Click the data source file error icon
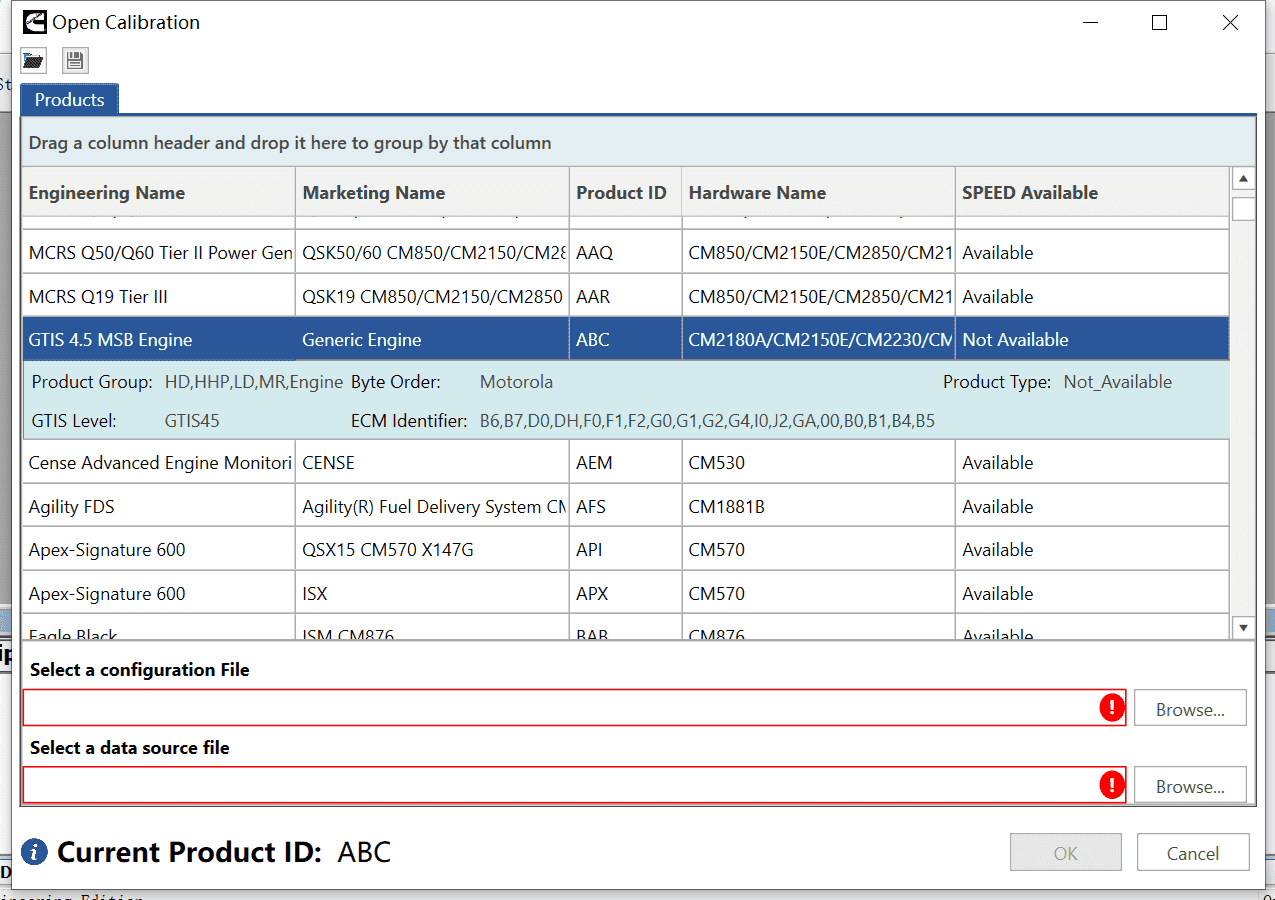This screenshot has width=1275, height=900. (1111, 785)
